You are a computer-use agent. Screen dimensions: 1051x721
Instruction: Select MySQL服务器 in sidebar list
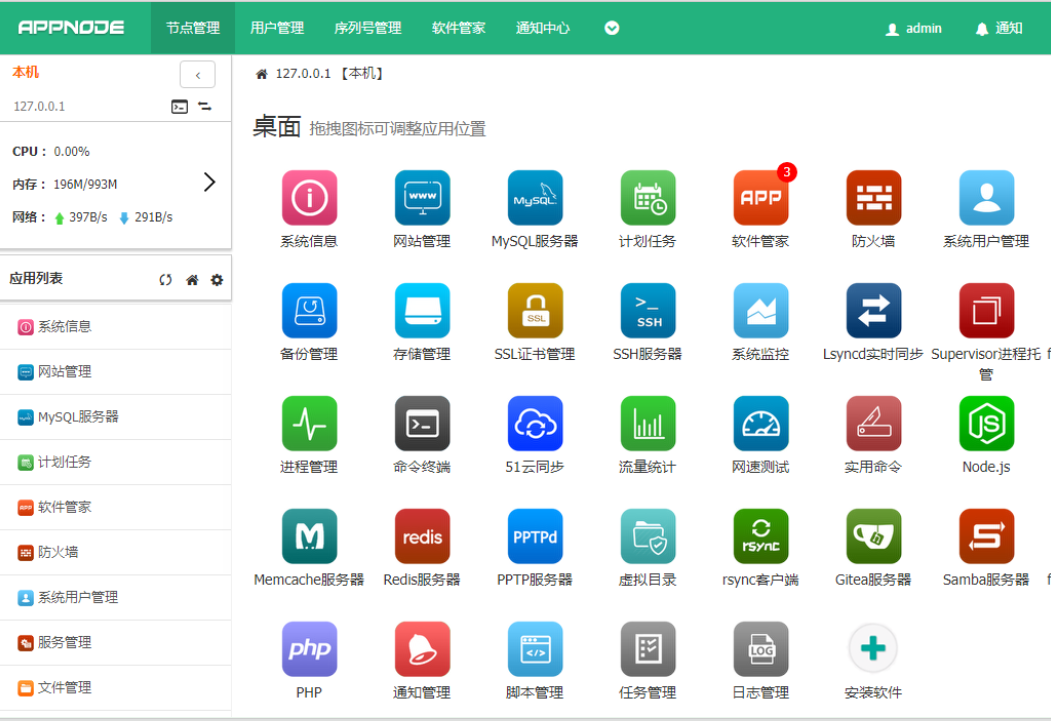coord(115,417)
